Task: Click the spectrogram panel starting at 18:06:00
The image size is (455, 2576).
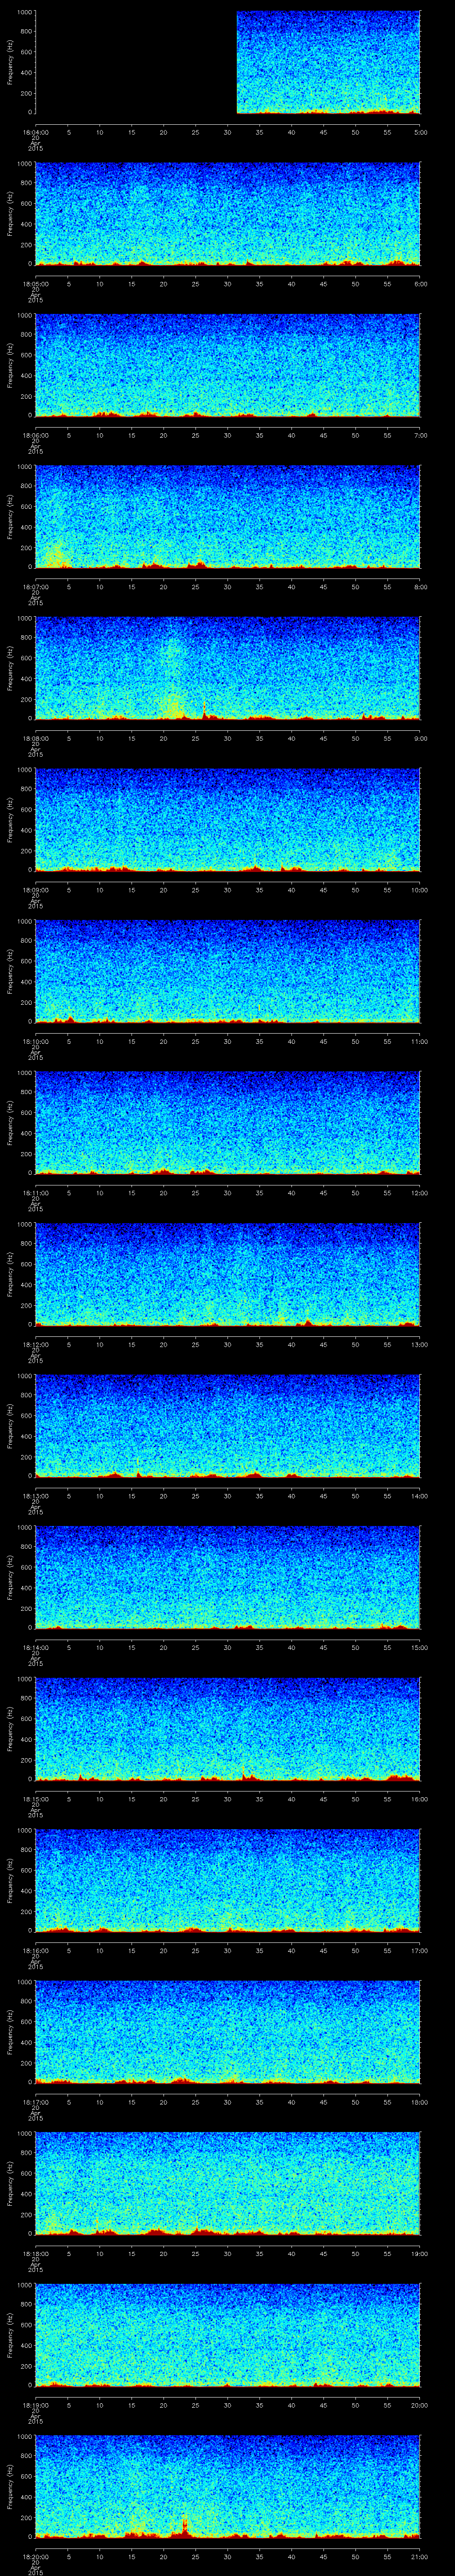Action: (x=228, y=365)
